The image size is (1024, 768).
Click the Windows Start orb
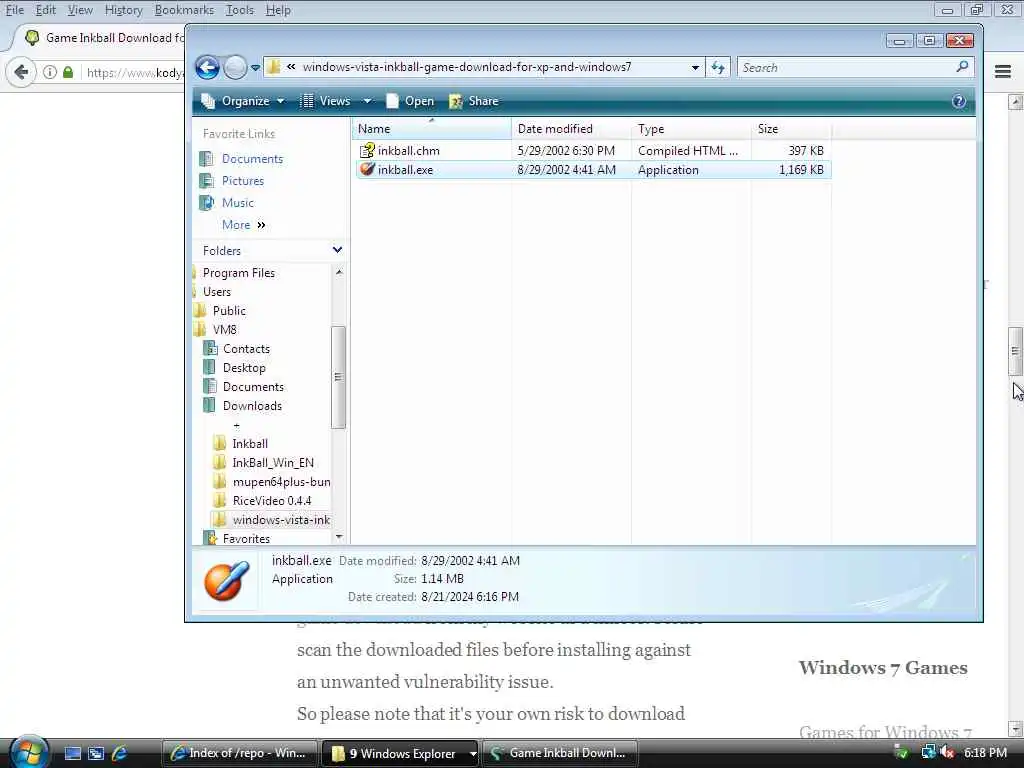click(28, 752)
